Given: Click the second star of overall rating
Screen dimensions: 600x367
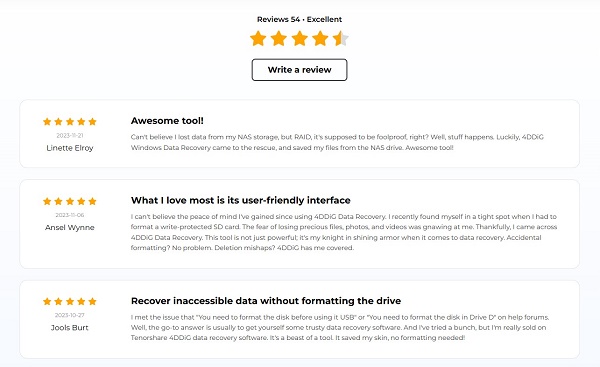Looking at the screenshot, I should point(279,39).
